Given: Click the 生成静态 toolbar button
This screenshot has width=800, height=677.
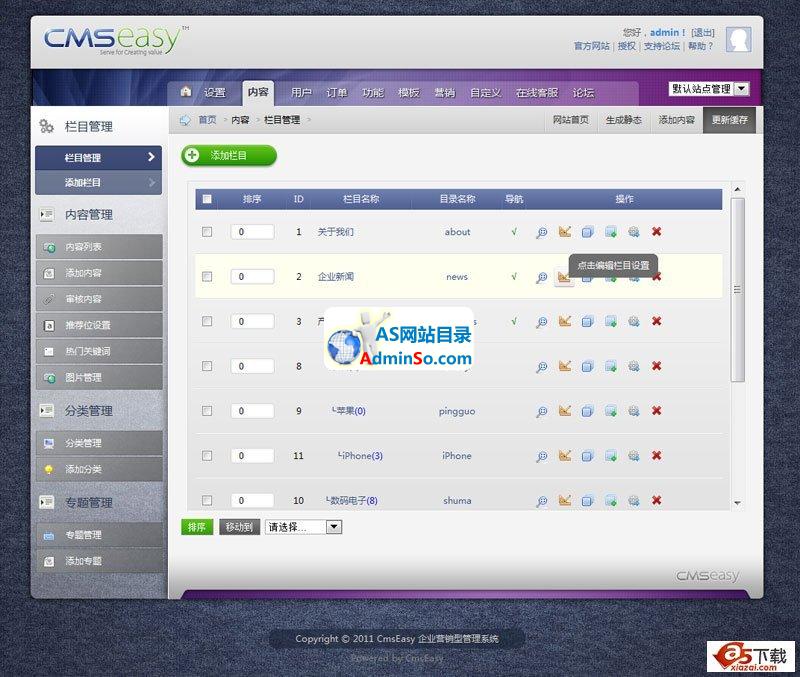Looking at the screenshot, I should pyautogui.click(x=623, y=120).
